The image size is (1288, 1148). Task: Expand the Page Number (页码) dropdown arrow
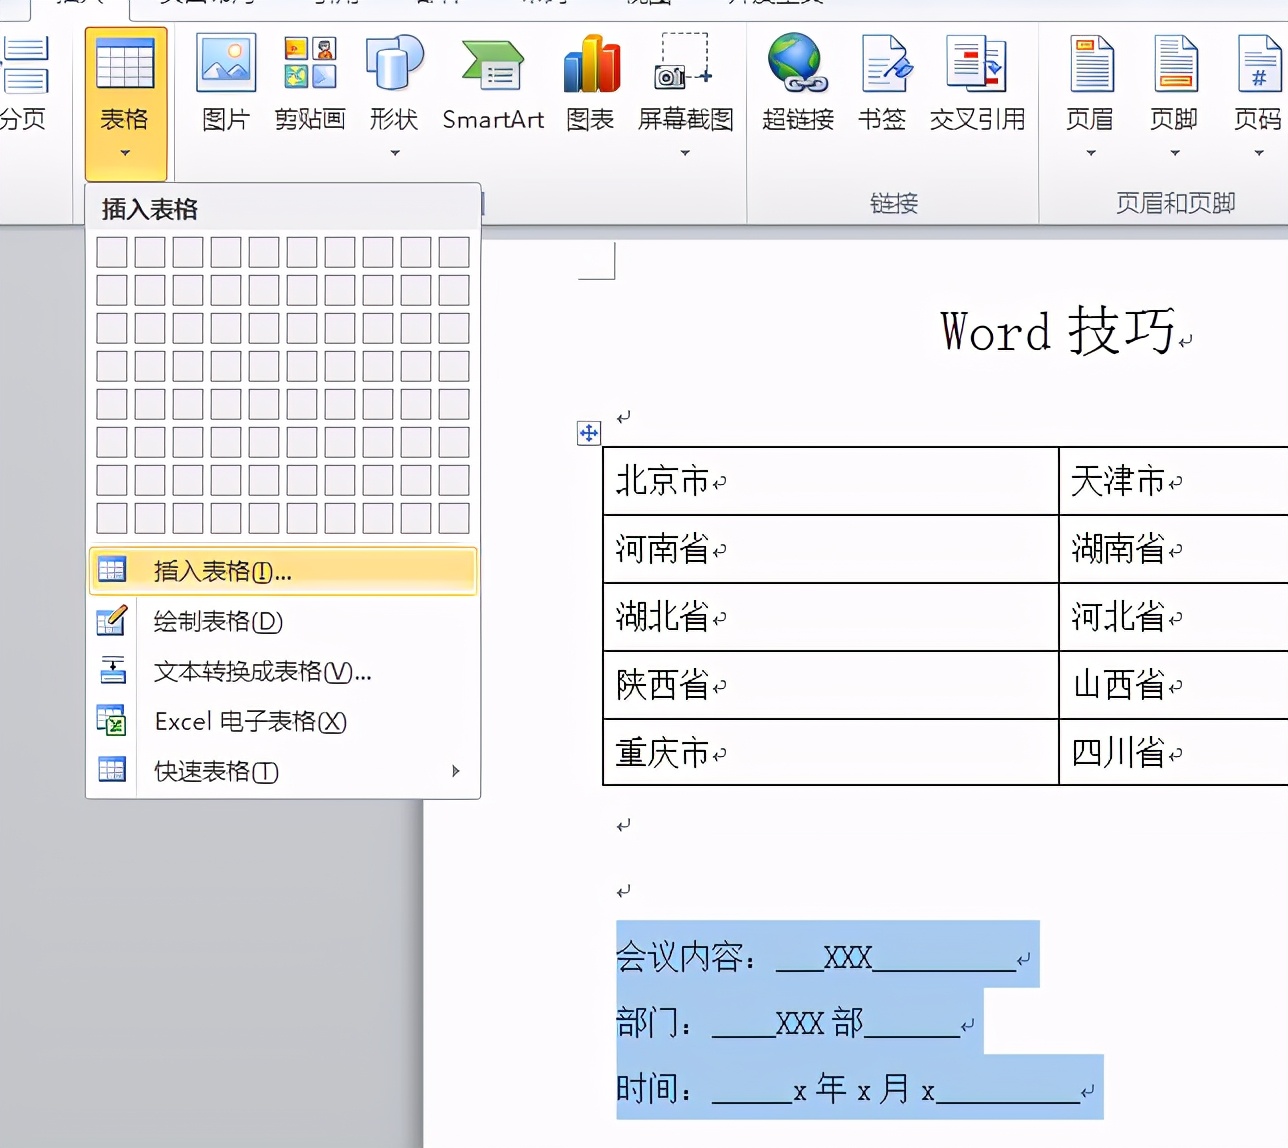pos(1259,153)
